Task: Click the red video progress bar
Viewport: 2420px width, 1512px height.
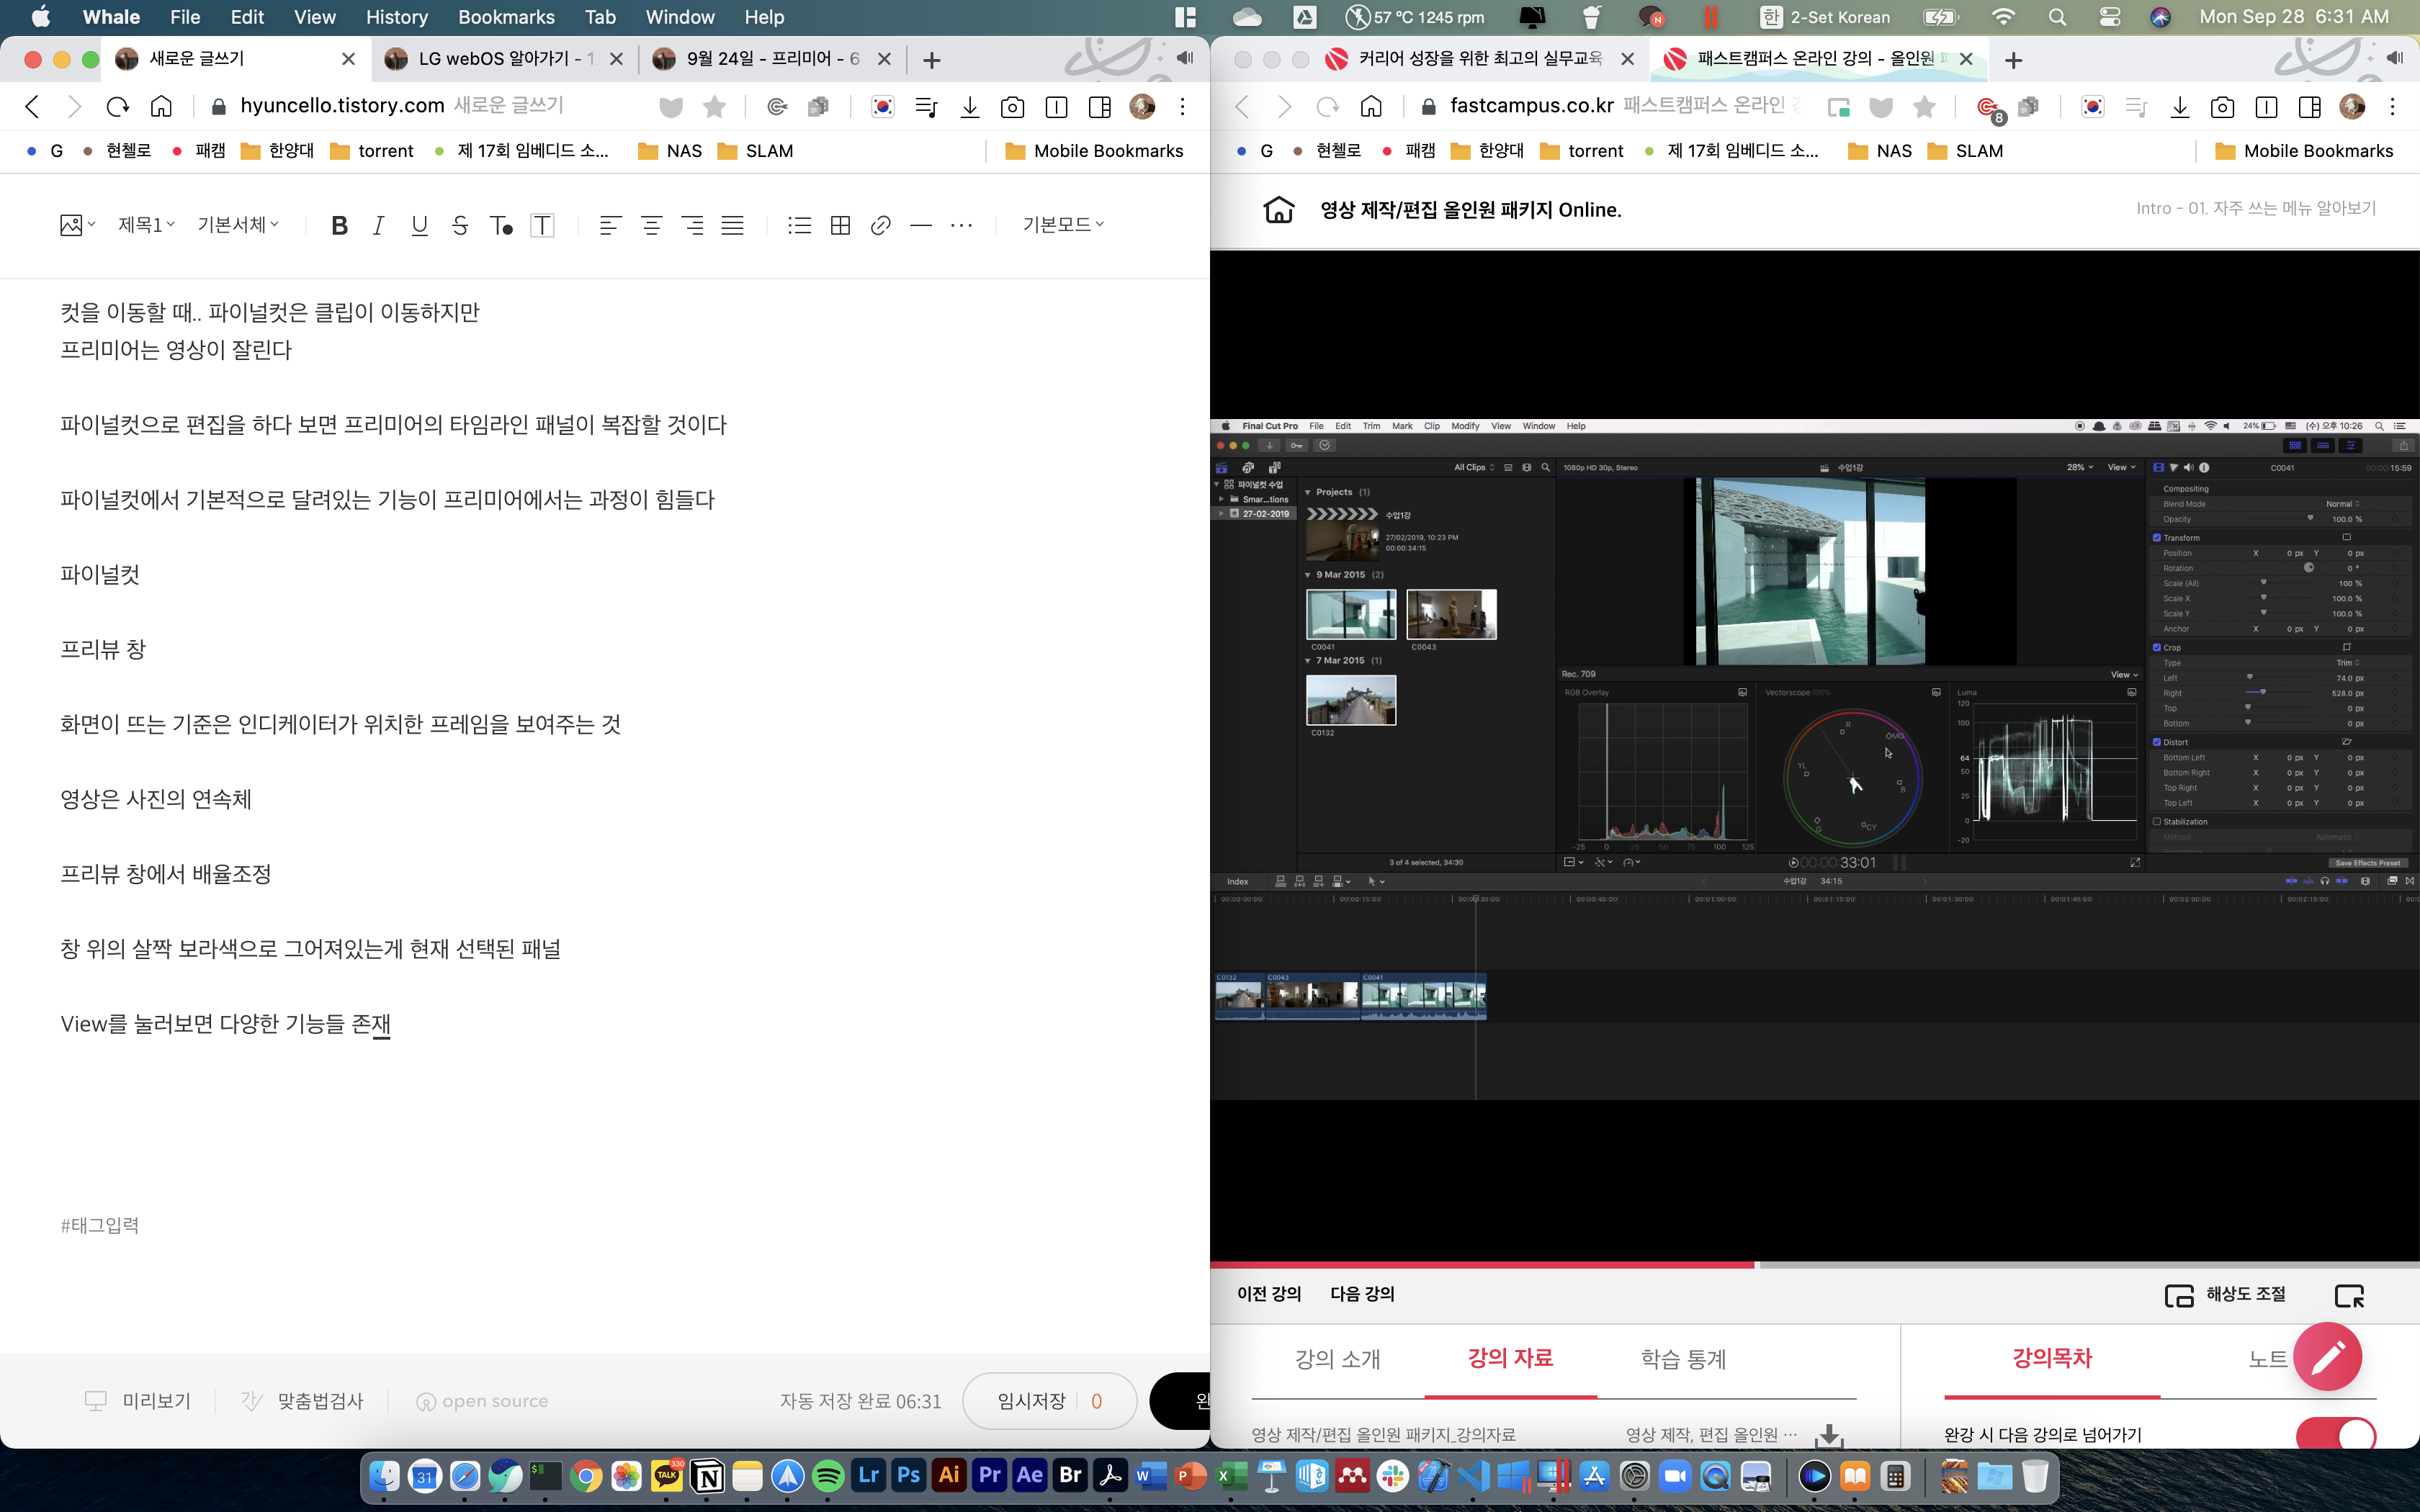Action: click(x=1480, y=1265)
